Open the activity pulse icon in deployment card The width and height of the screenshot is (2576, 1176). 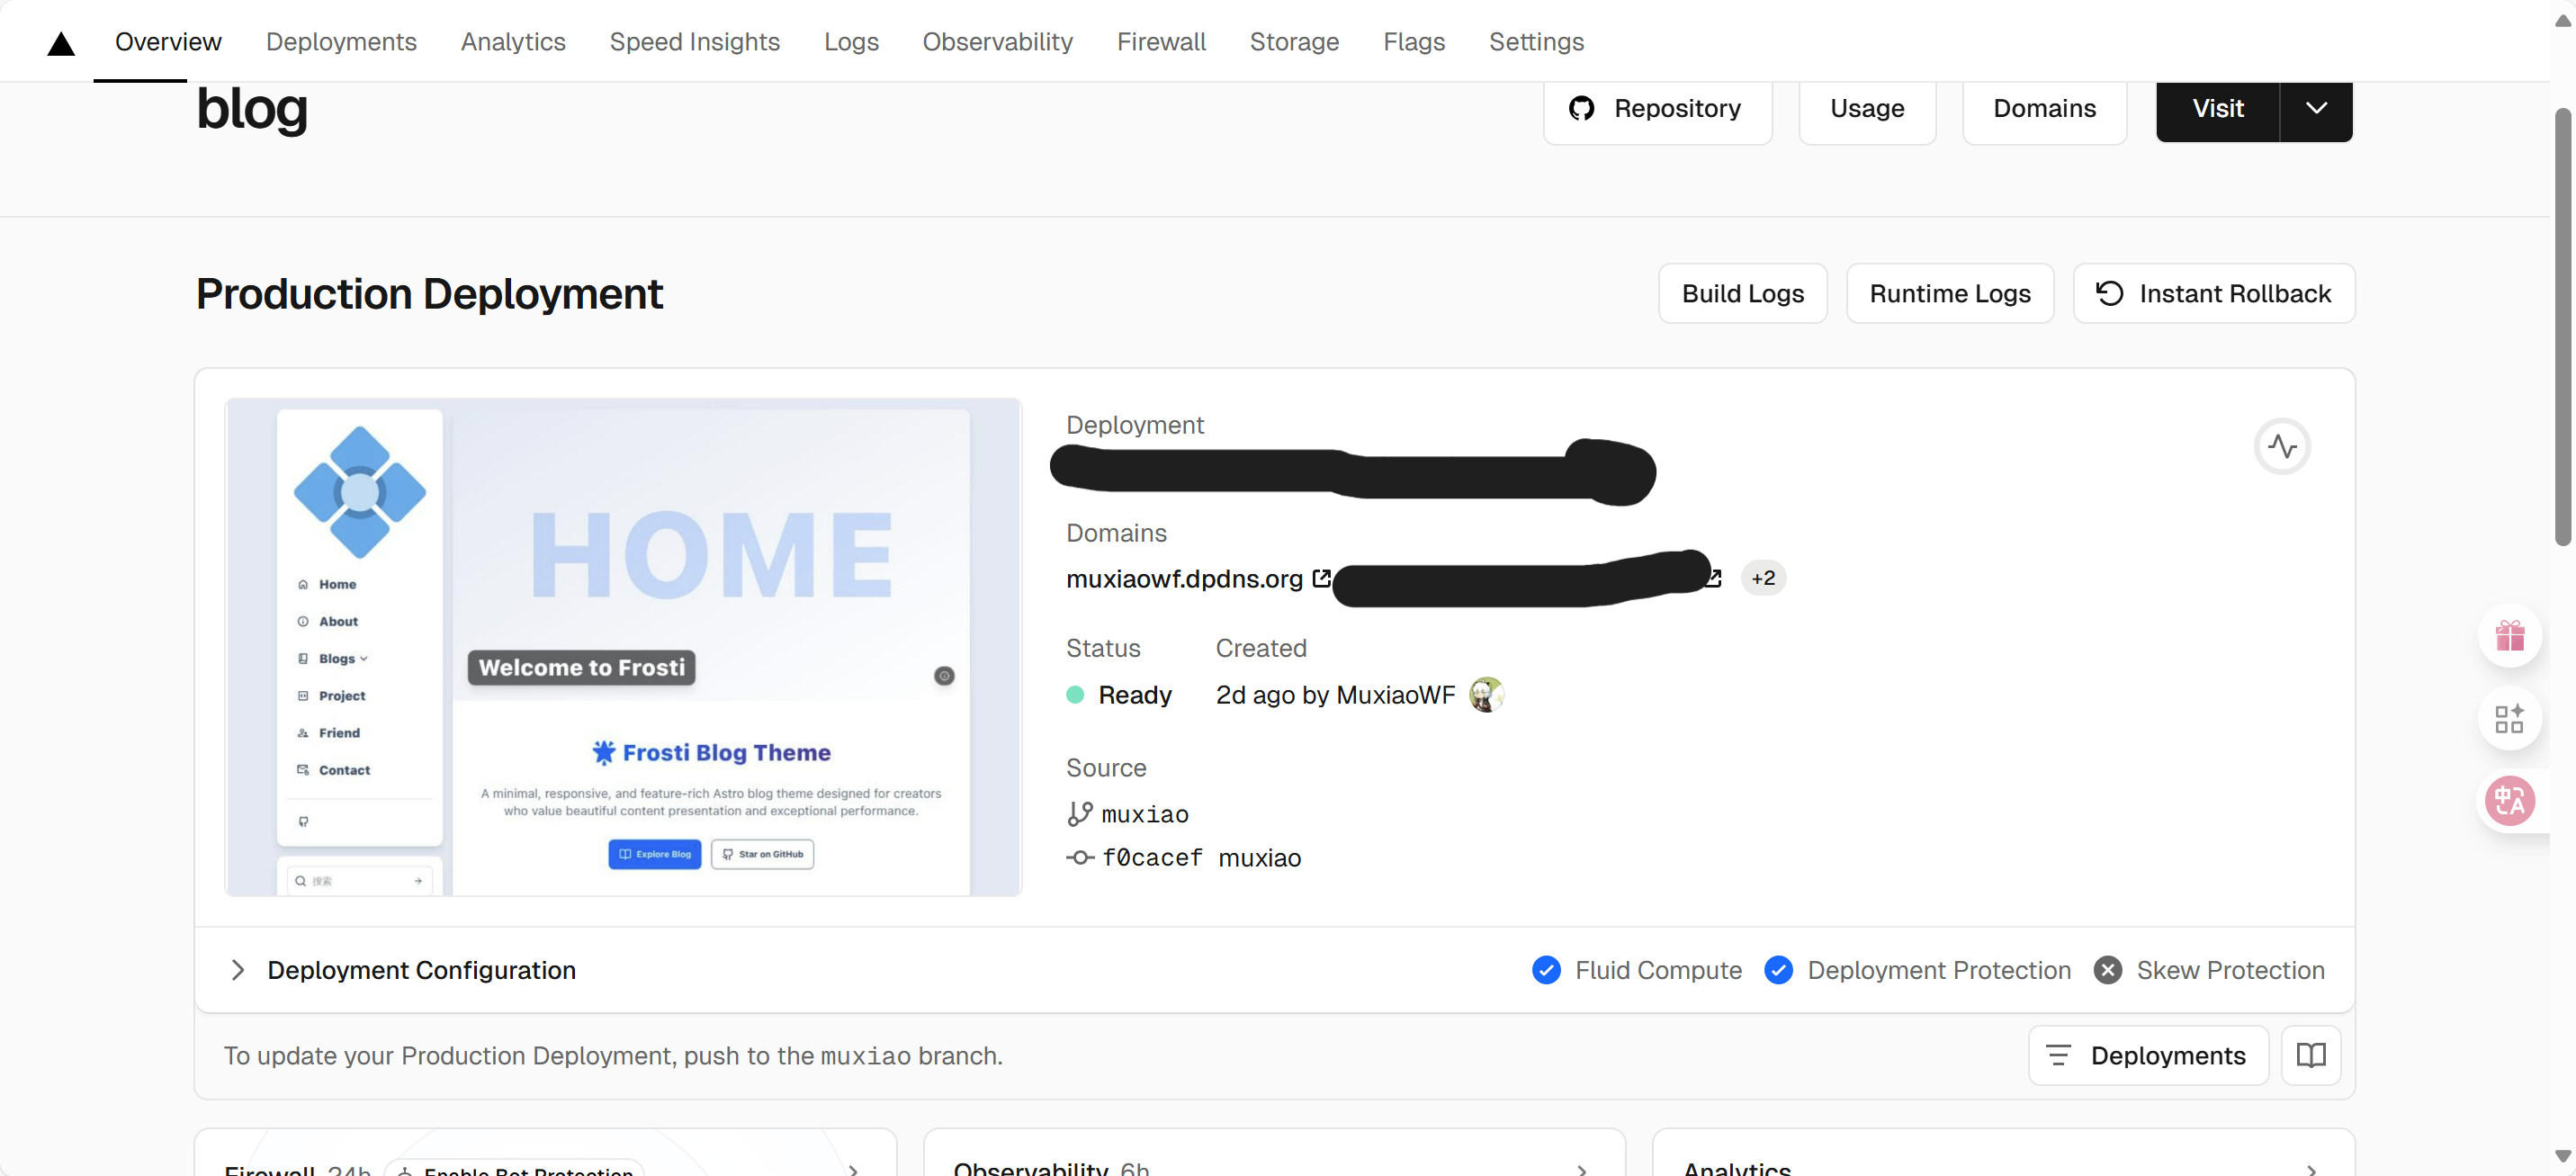[x=2282, y=446]
